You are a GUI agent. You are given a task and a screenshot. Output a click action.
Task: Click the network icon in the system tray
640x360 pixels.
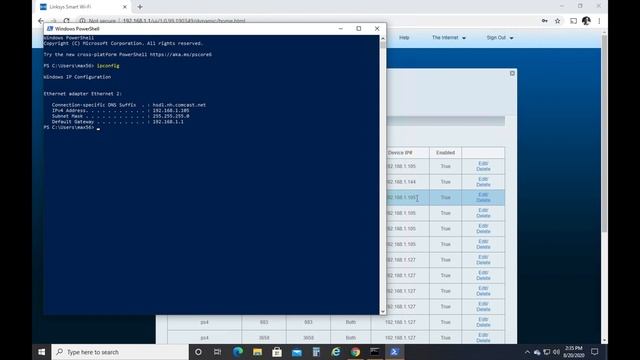[547, 352]
